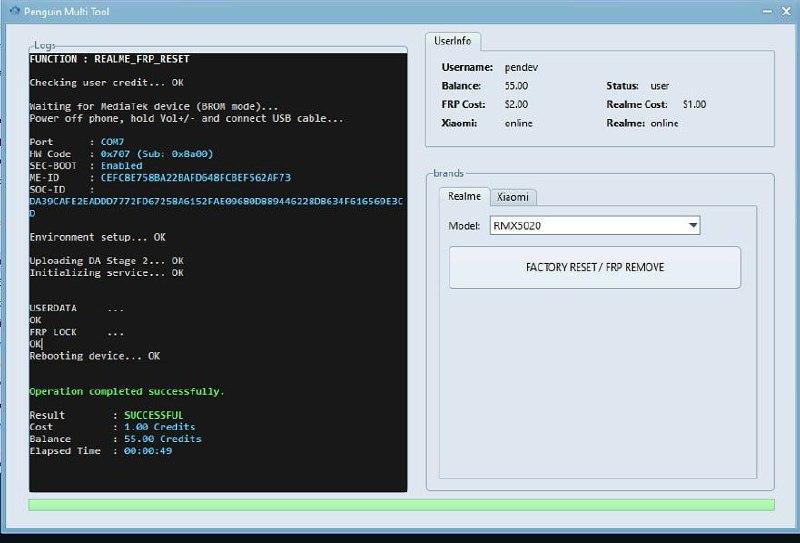The width and height of the screenshot is (800, 543).
Task: Click the Logs group label
Action: [x=44, y=45]
